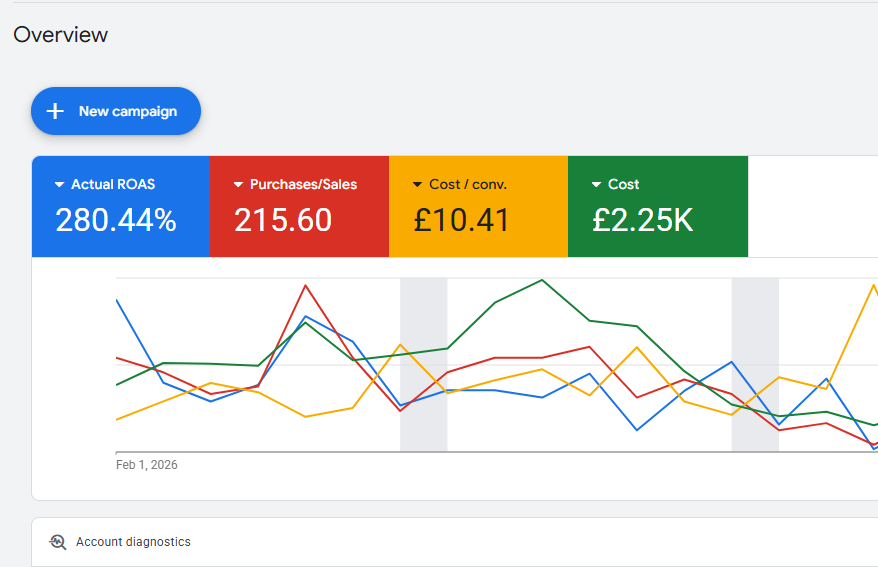This screenshot has width=878, height=567.
Task: Click the Feb 1, 2026 axis label
Action: [147, 465]
